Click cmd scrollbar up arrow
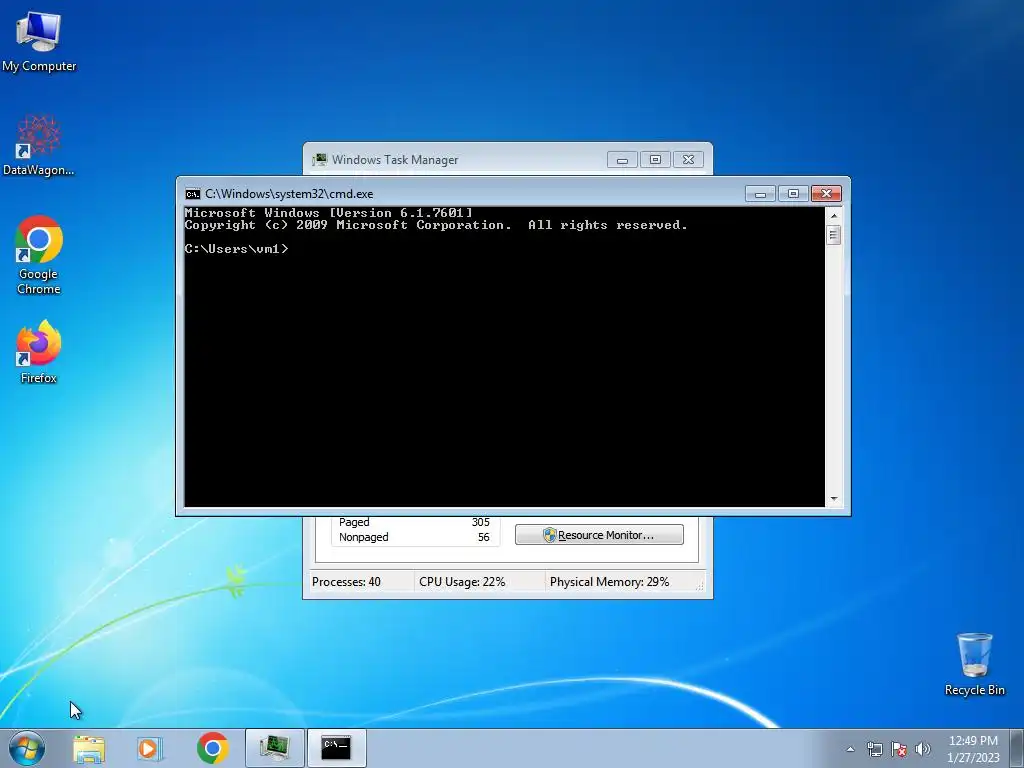The height and width of the screenshot is (768, 1024). click(x=833, y=216)
